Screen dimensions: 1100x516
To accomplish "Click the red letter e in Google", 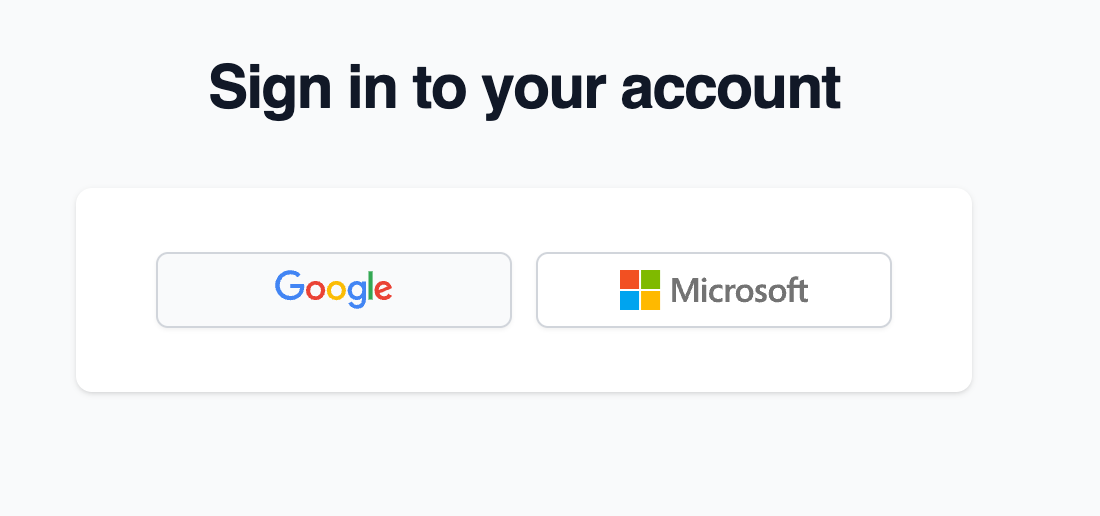I will coord(382,290).
